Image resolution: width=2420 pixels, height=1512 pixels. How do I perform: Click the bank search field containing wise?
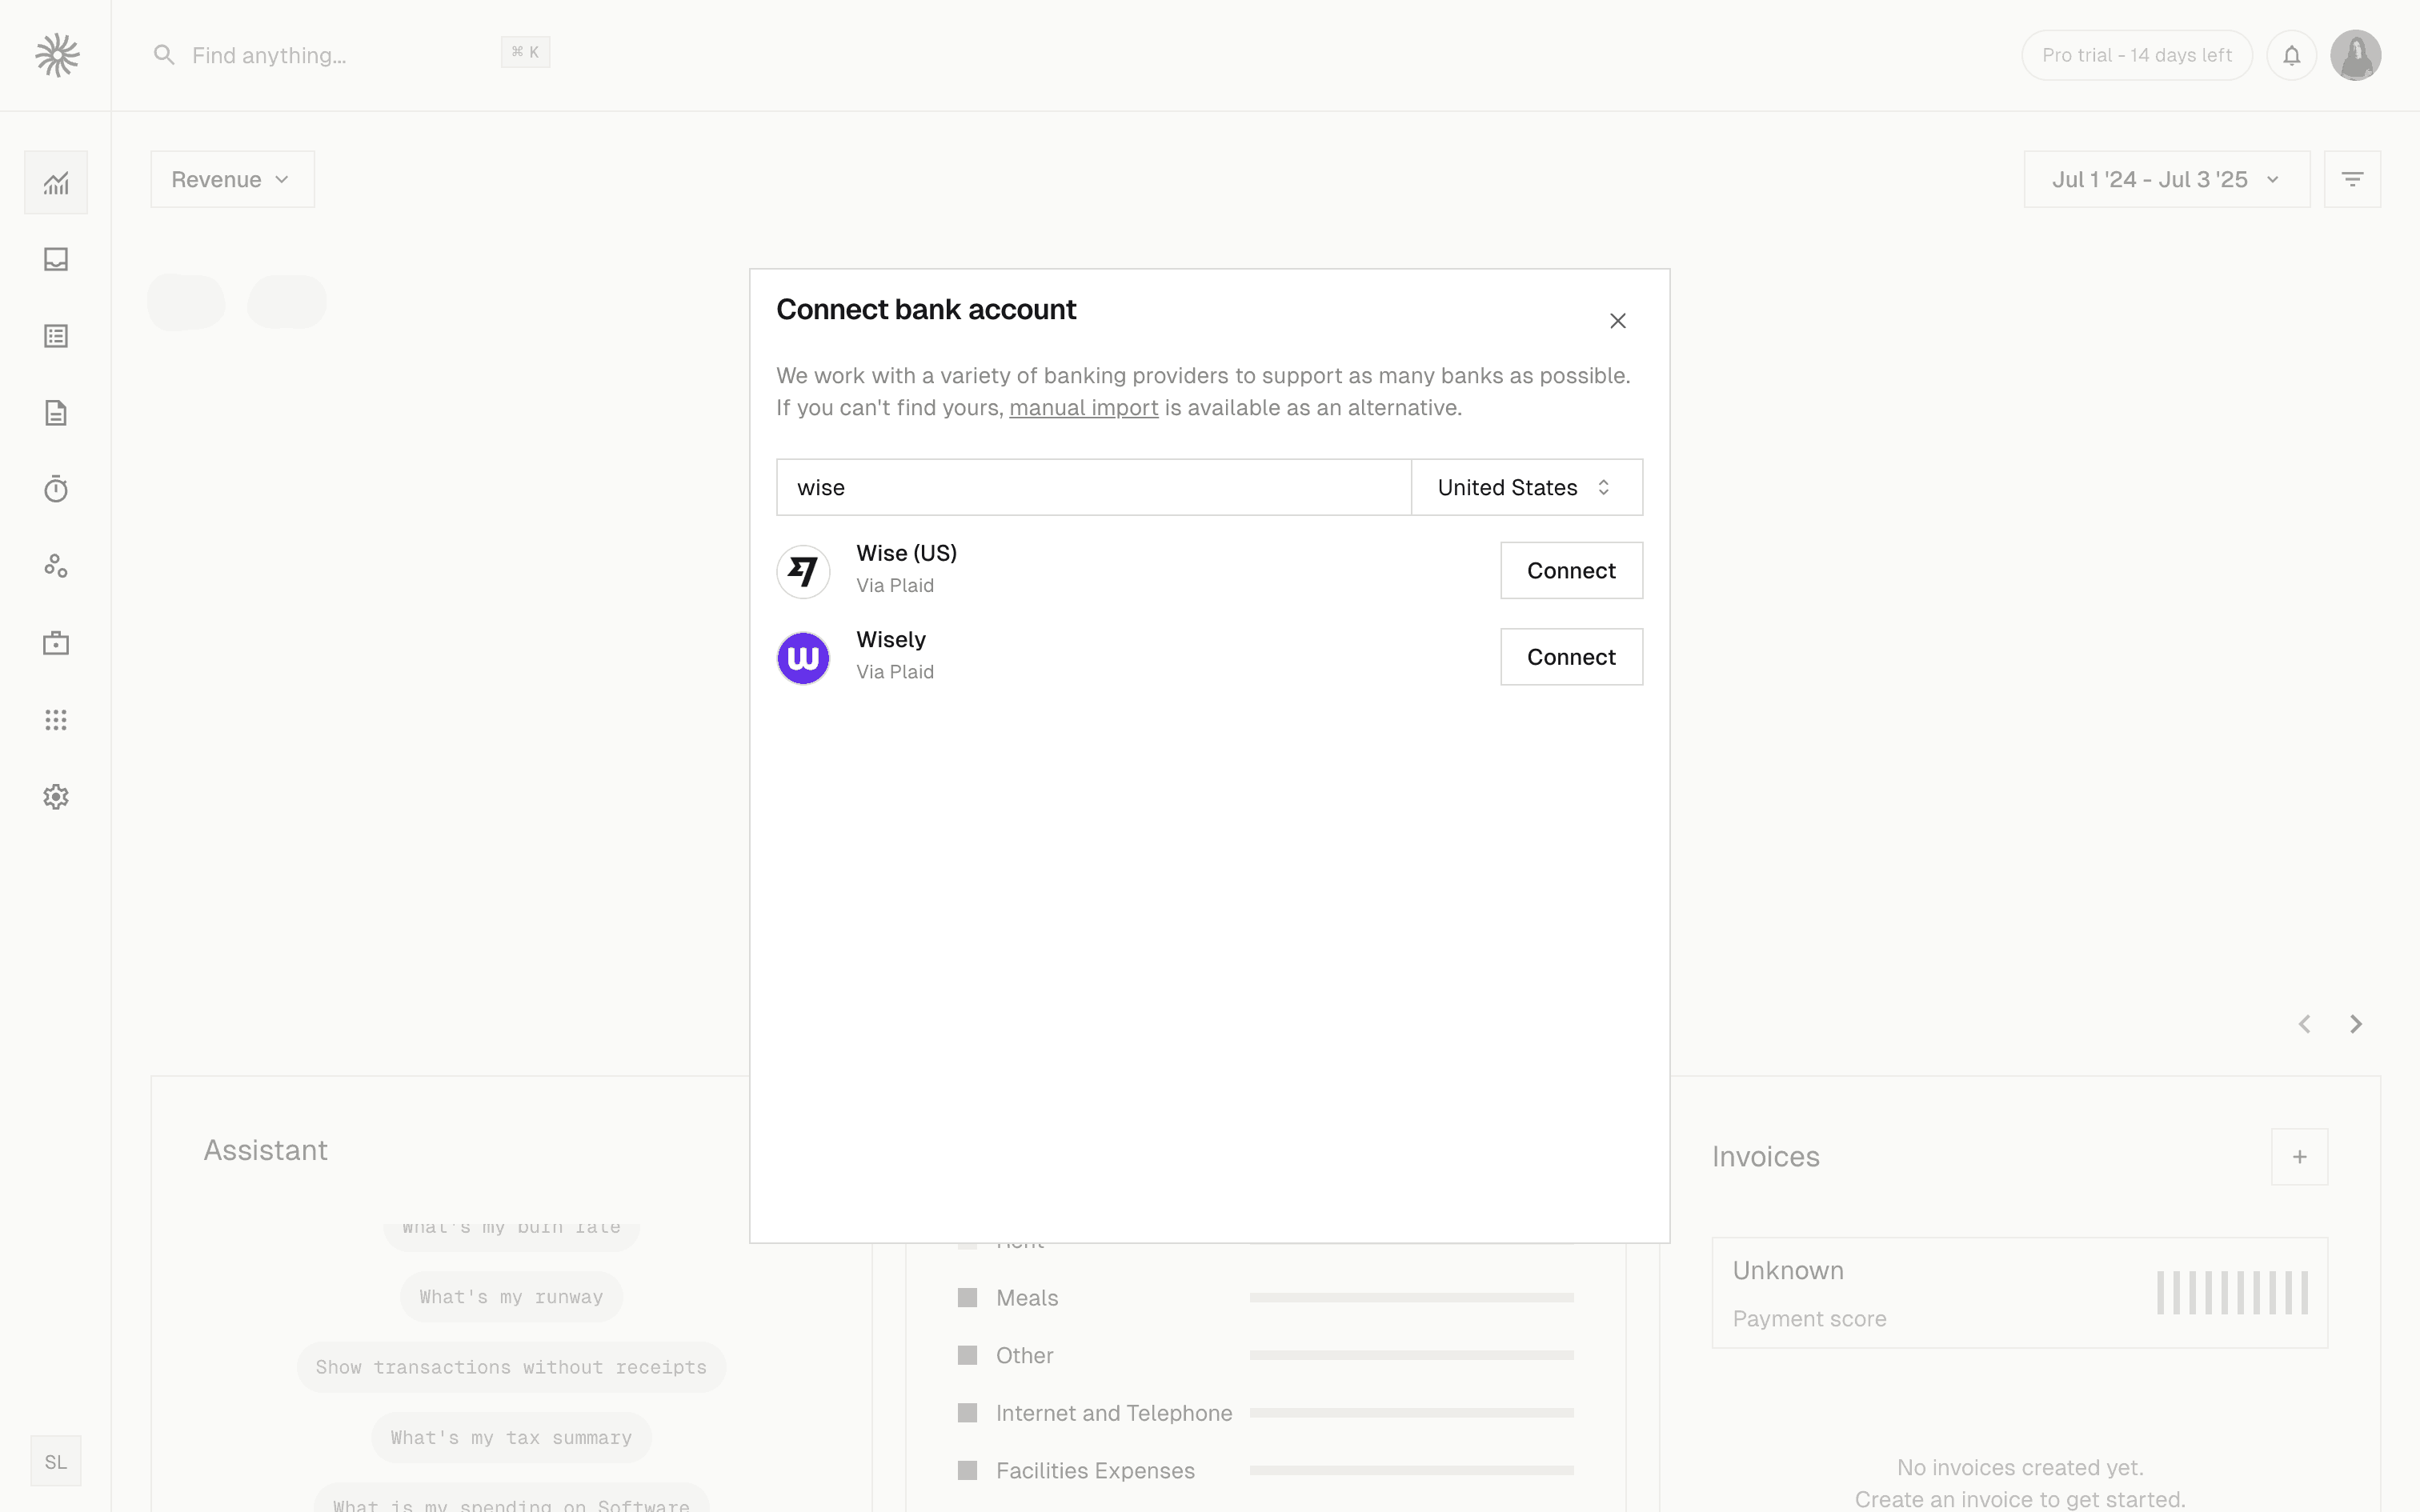click(1092, 487)
